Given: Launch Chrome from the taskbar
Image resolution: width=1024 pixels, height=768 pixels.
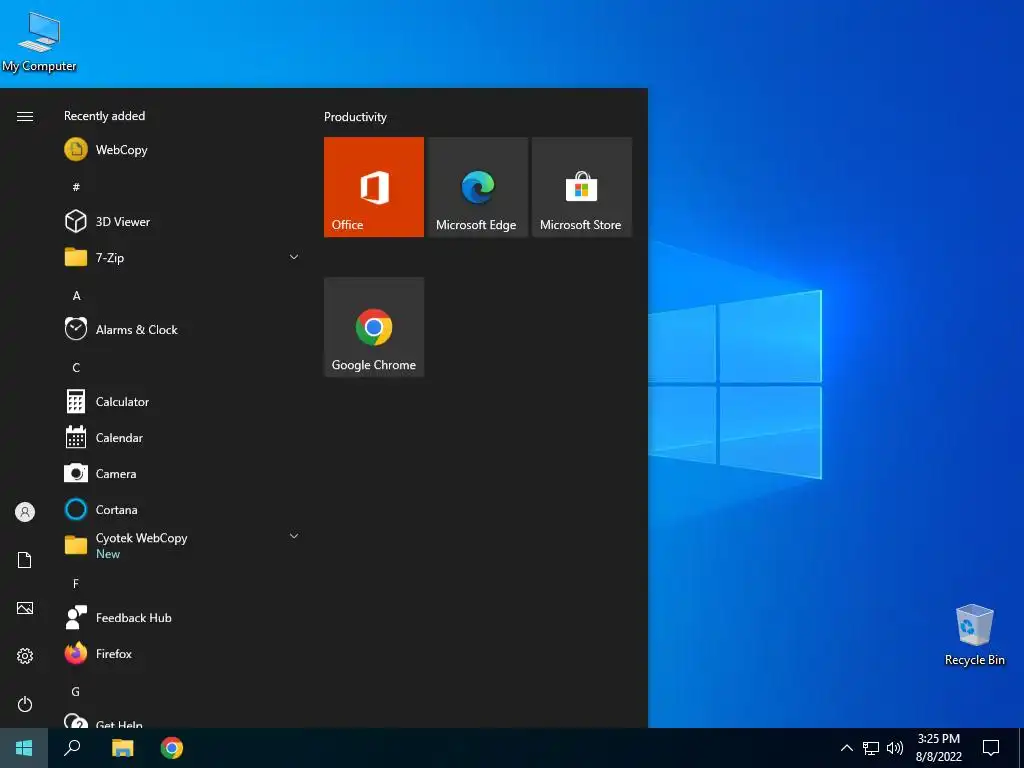Looking at the screenshot, I should [x=172, y=748].
